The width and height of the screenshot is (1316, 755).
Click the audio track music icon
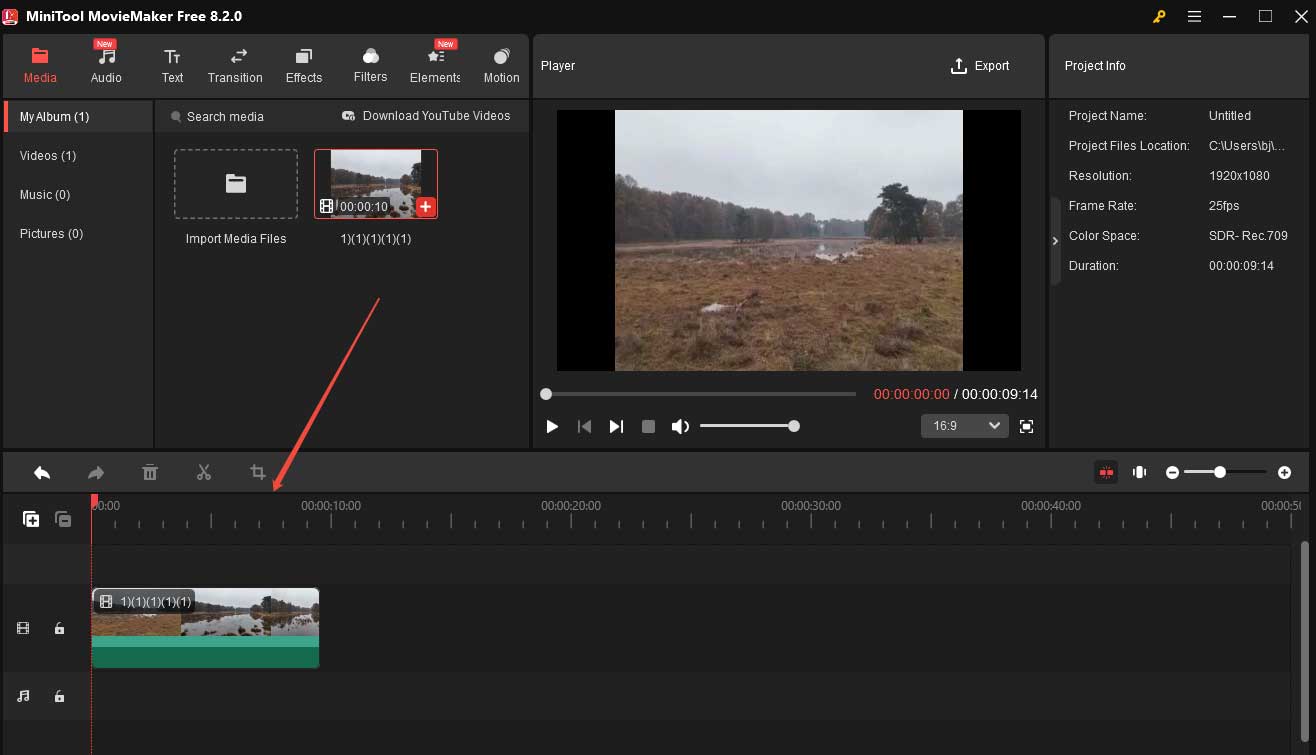24,696
